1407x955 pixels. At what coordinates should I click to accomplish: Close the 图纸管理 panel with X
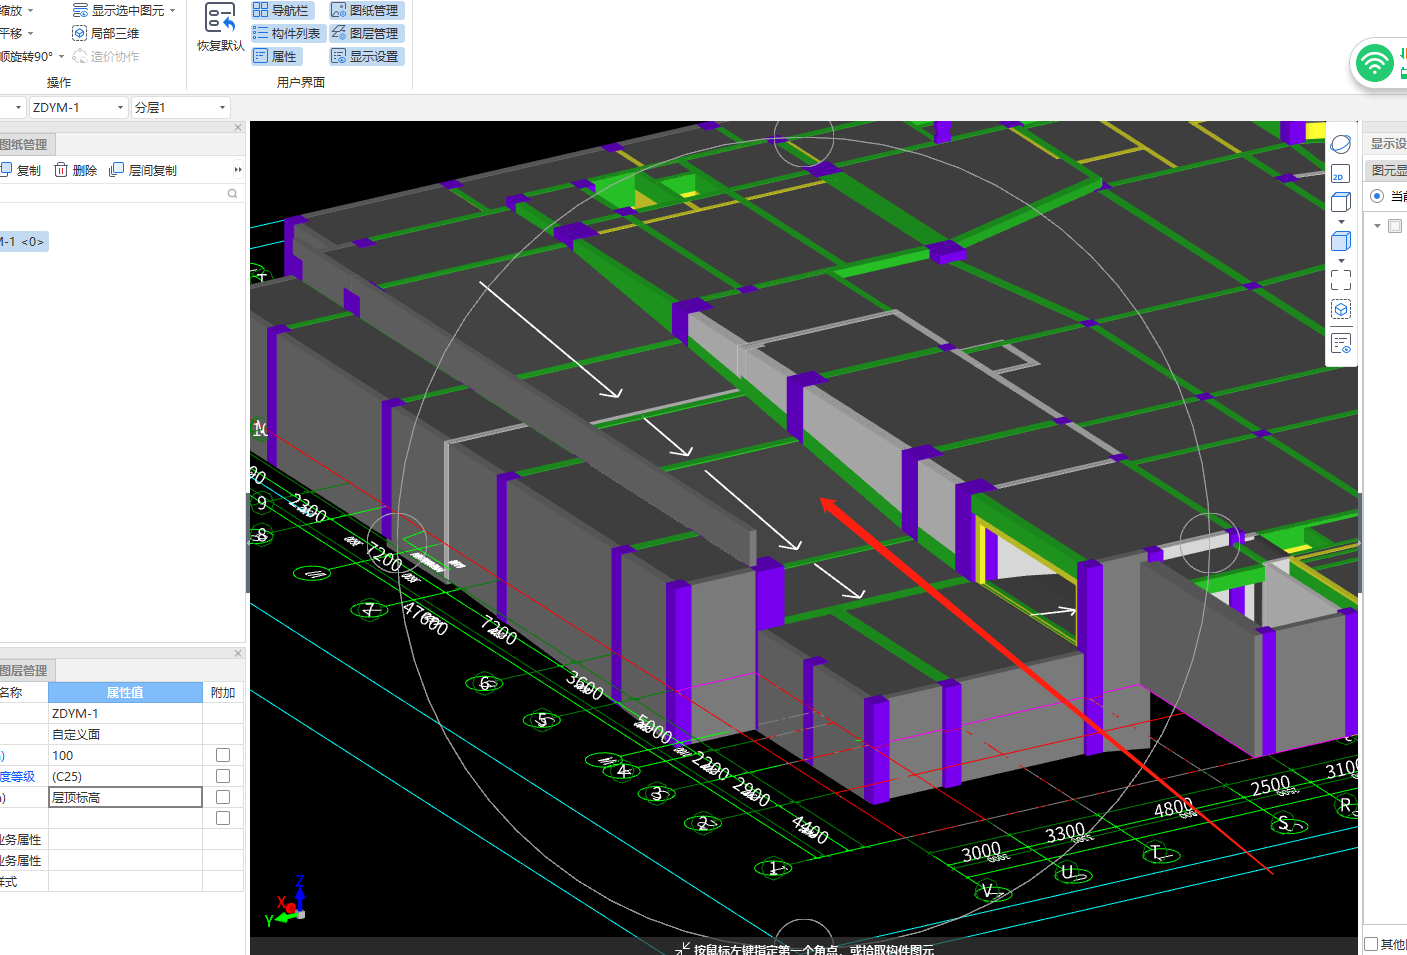[x=237, y=127]
